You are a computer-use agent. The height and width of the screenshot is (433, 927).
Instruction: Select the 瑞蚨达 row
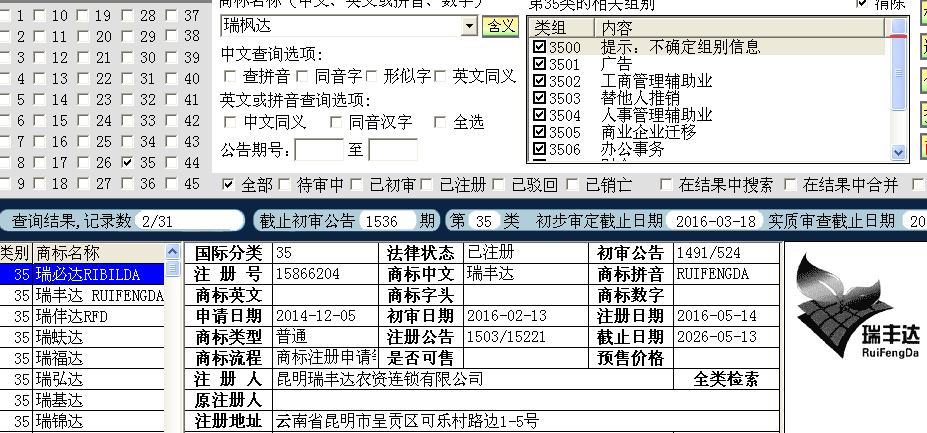82,338
